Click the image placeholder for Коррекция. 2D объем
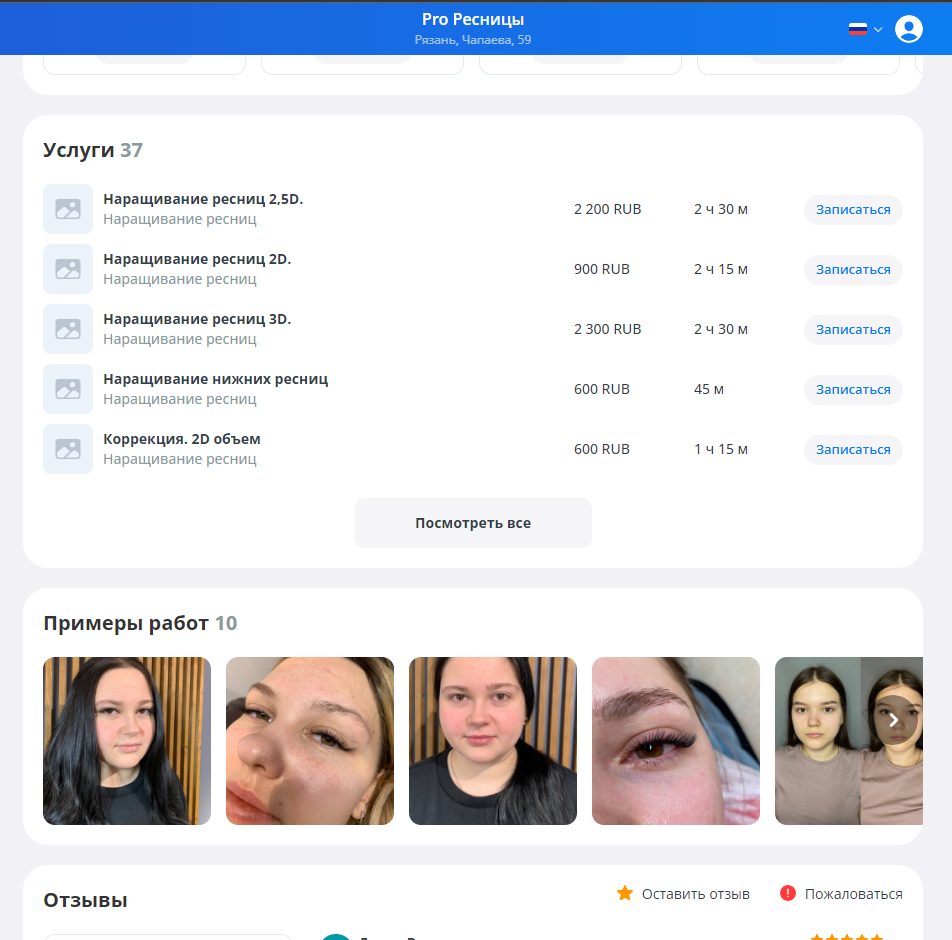Image resolution: width=952 pixels, height=940 pixels. coord(68,449)
